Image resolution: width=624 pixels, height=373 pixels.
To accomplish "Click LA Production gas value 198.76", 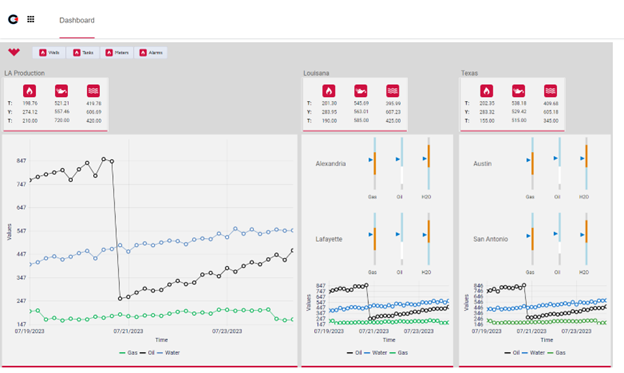I will [x=30, y=103].
